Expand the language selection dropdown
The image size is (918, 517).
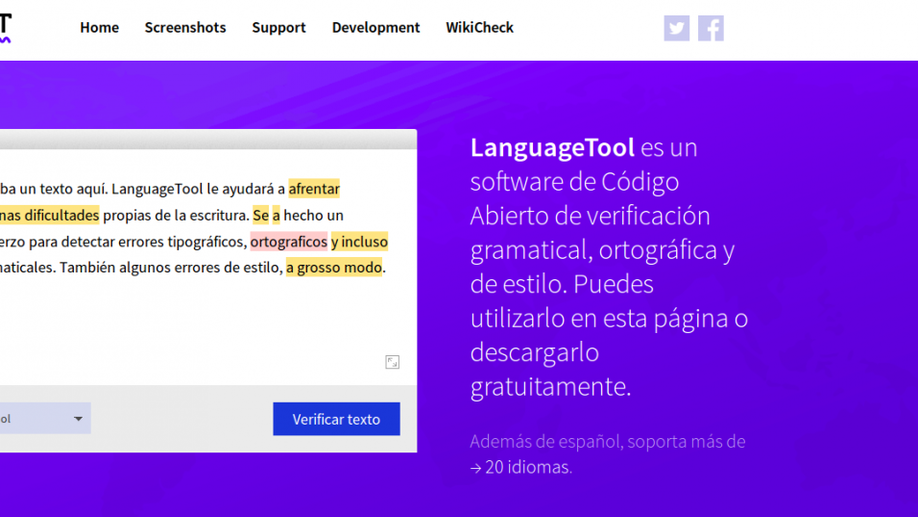(x=45, y=418)
